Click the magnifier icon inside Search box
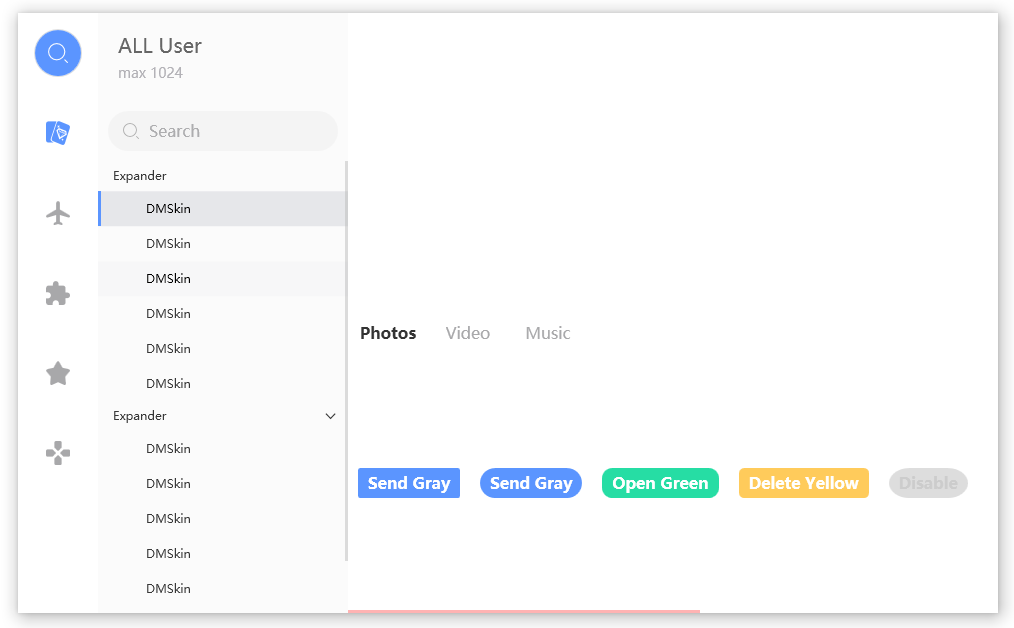Viewport: 1014px width, 628px height. (x=131, y=131)
